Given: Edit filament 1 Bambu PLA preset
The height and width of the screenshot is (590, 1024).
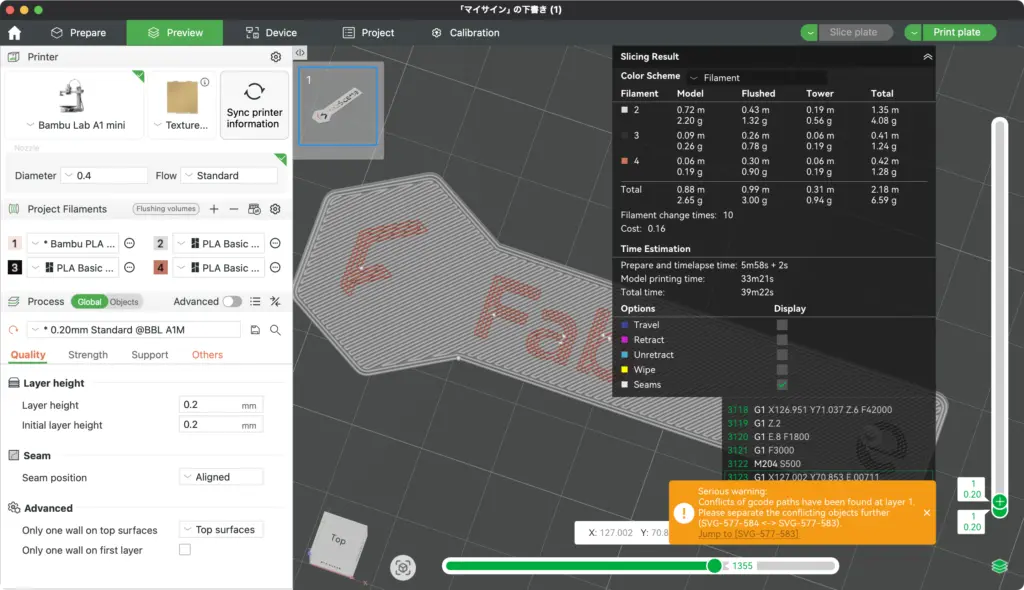Looking at the screenshot, I should click(x=129, y=244).
